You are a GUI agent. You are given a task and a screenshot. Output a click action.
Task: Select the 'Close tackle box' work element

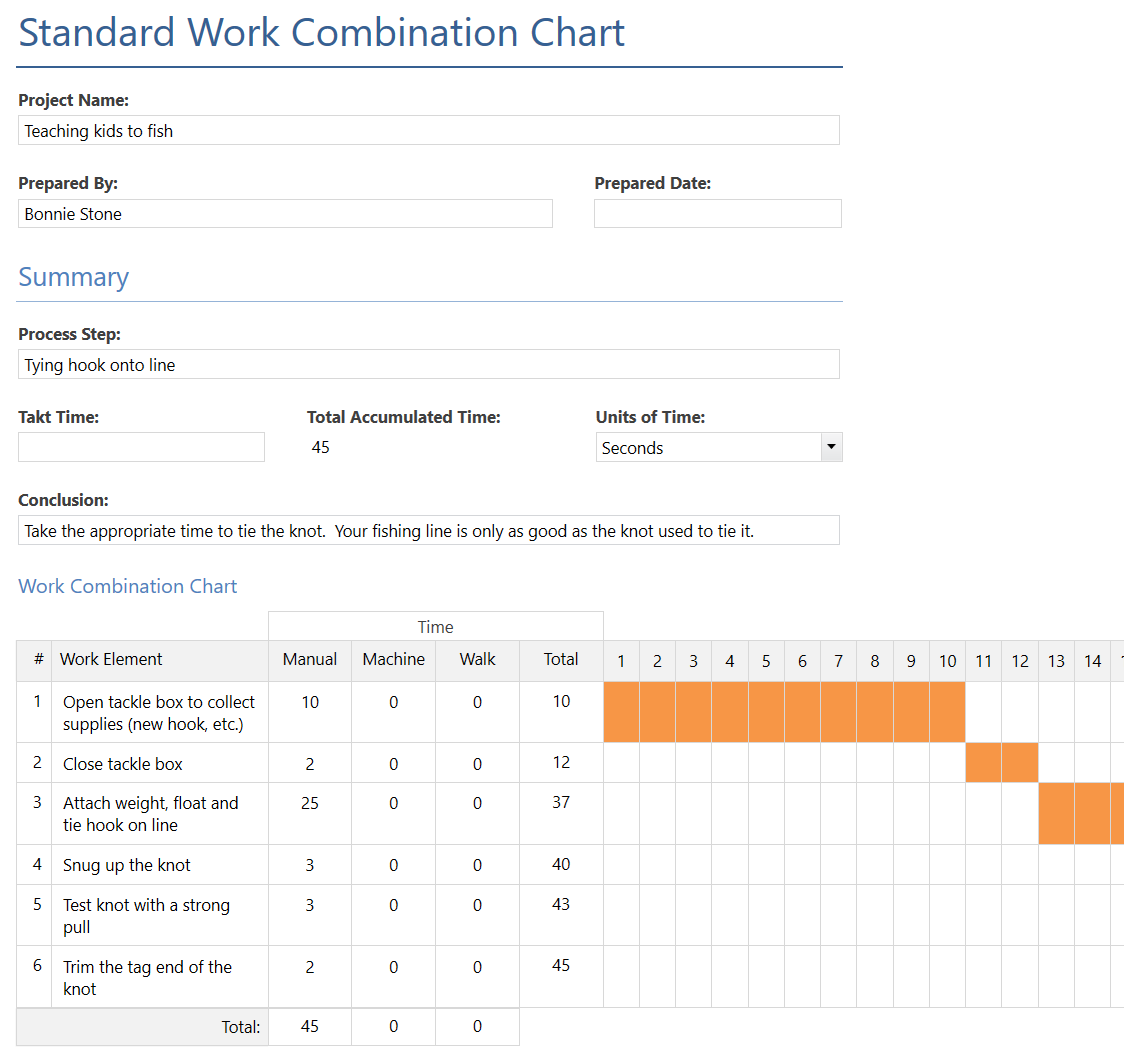(x=123, y=764)
